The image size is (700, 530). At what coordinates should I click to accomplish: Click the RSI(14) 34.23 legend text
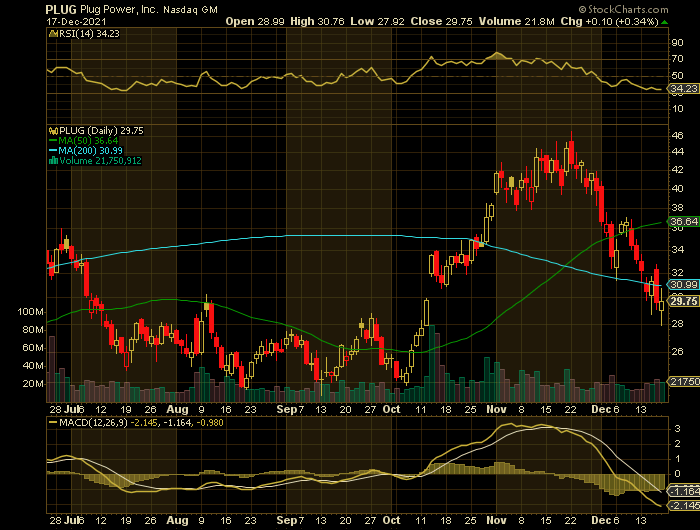tap(89, 33)
